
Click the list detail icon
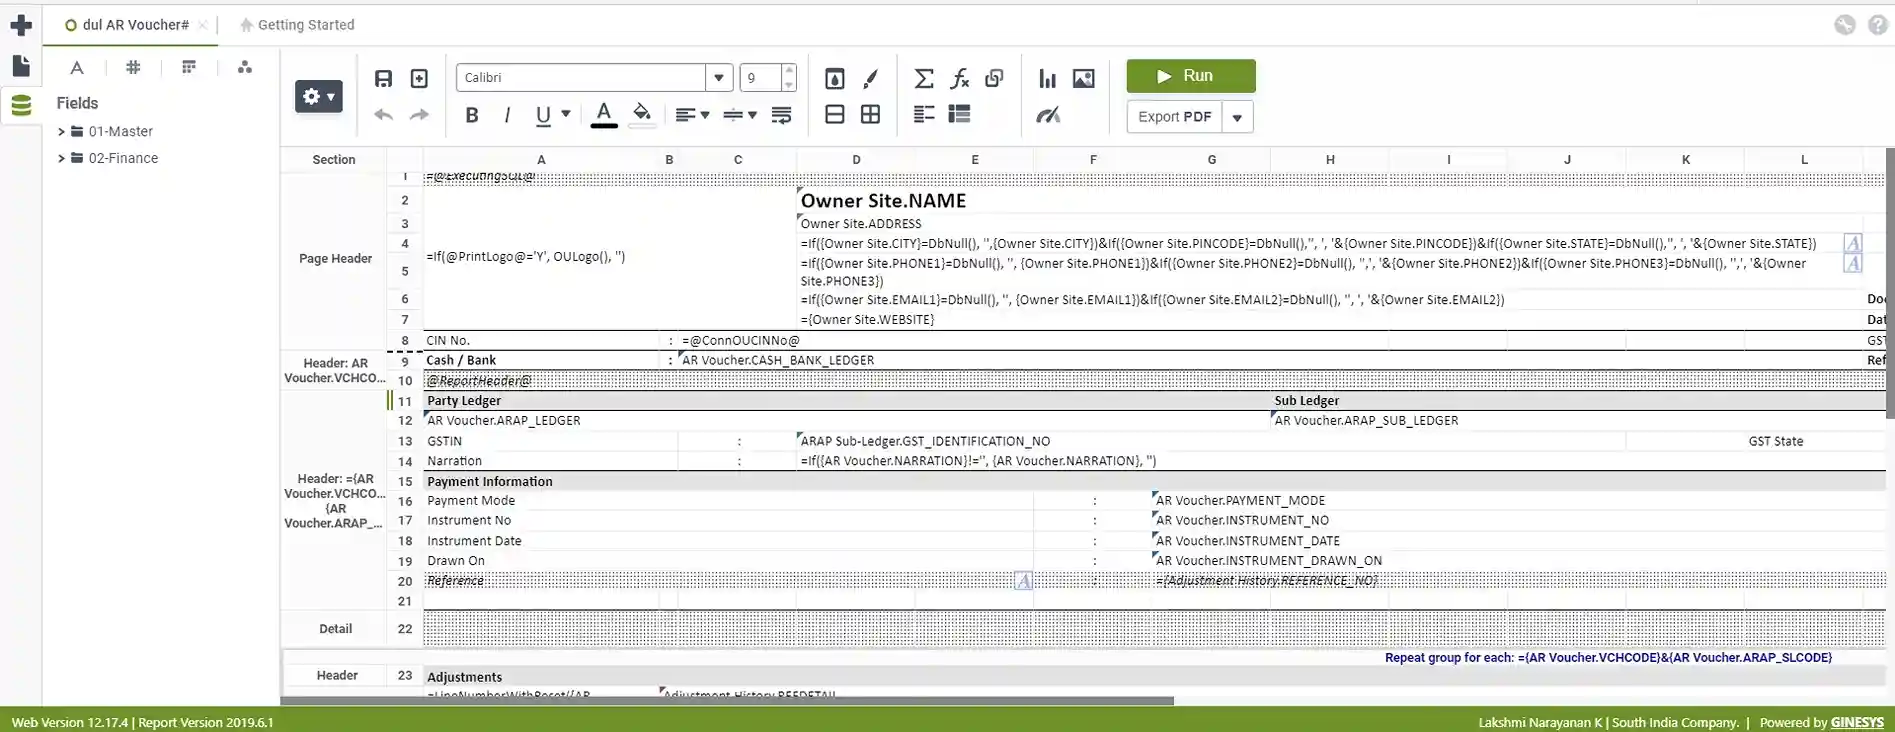point(960,115)
